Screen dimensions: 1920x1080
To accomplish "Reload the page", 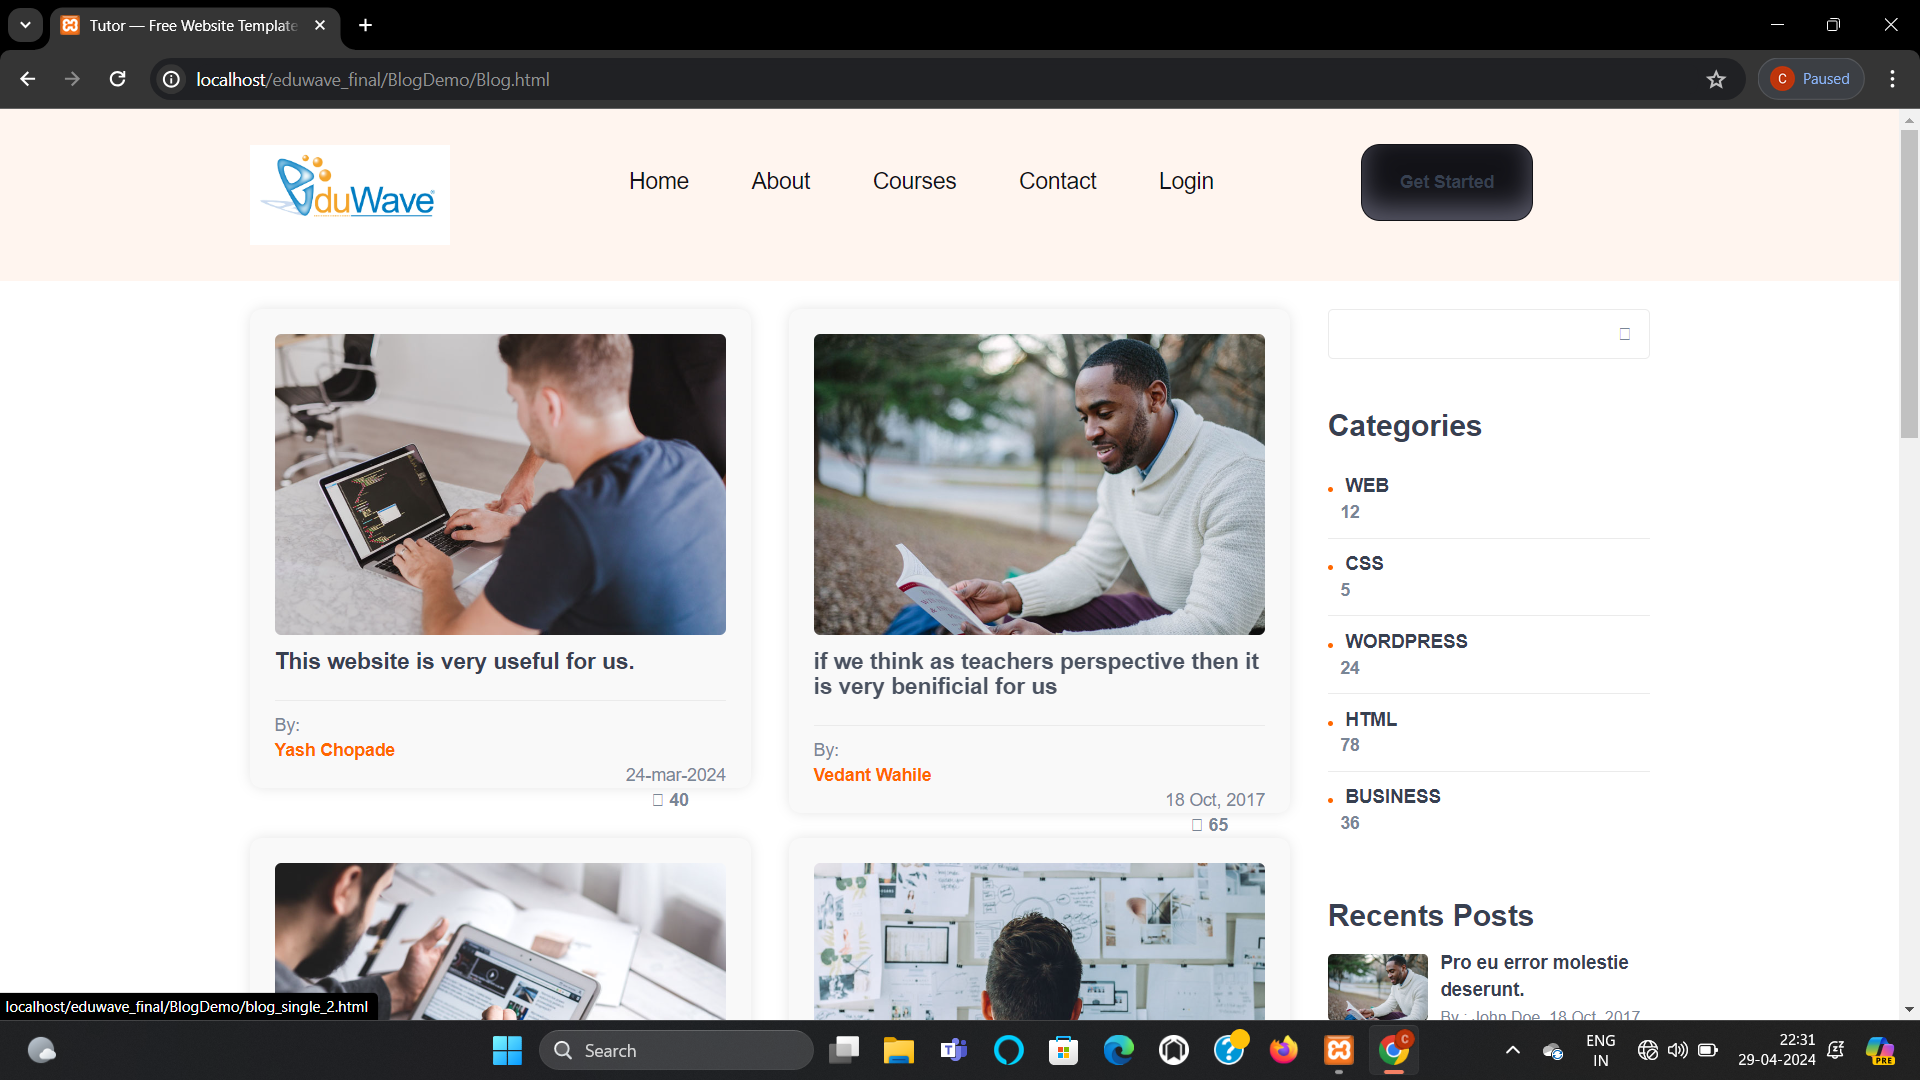I will point(117,79).
